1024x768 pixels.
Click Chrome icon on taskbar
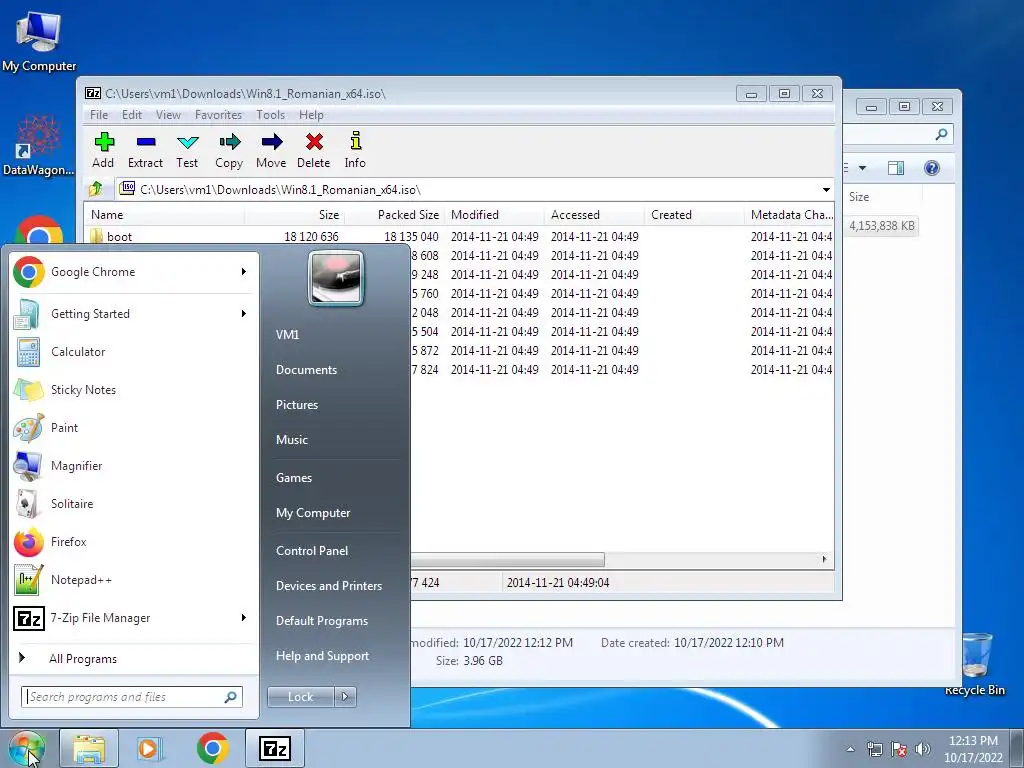point(213,748)
